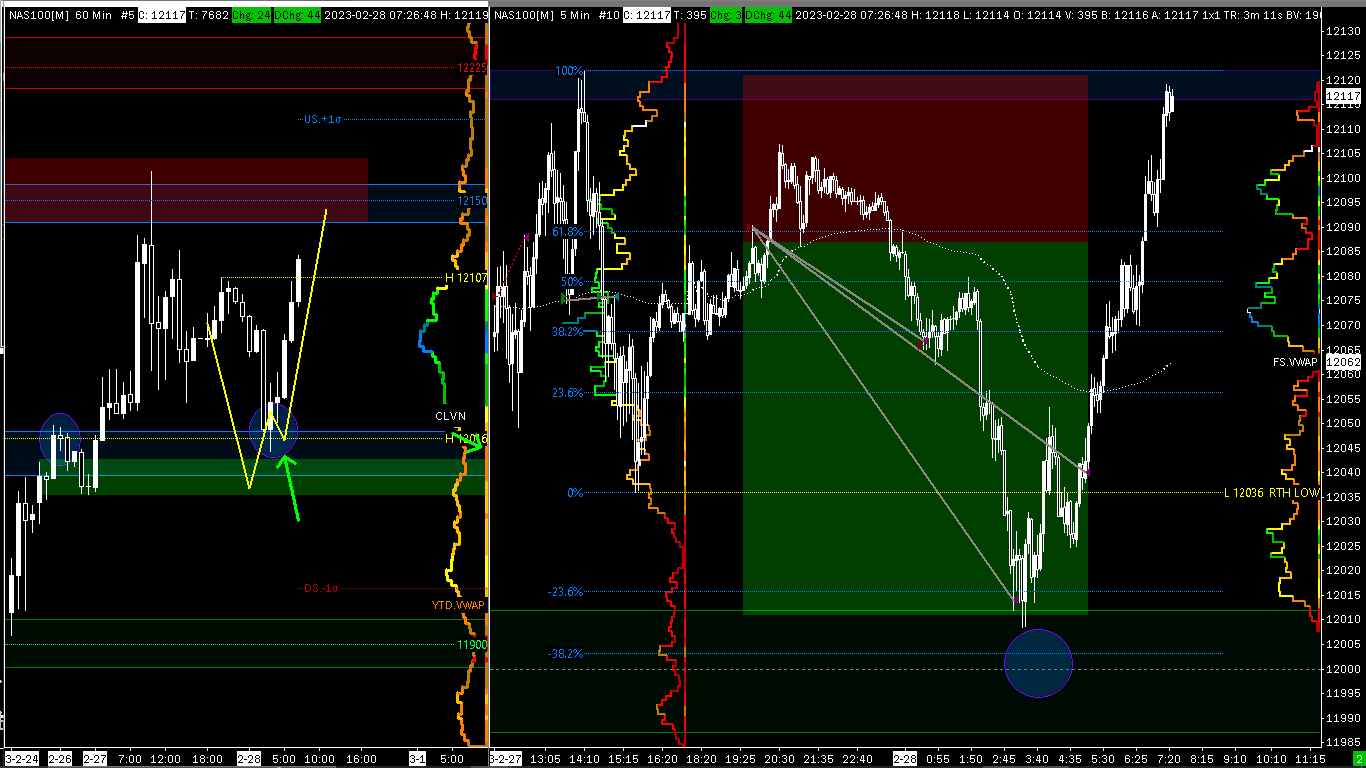Select the US.+1σ line label
This screenshot has width=1366, height=768.
[x=323, y=119]
